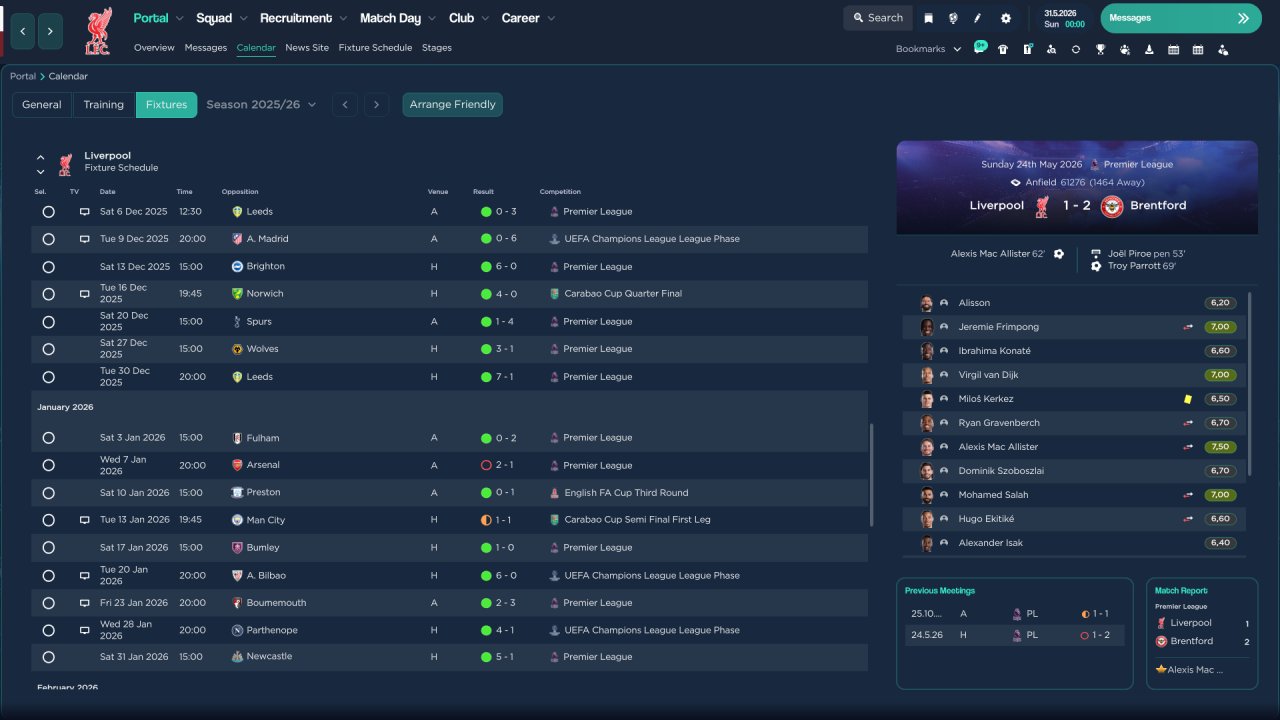1280x720 pixels.
Task: Click the Arrange Friendly button
Action: pyautogui.click(x=452, y=105)
